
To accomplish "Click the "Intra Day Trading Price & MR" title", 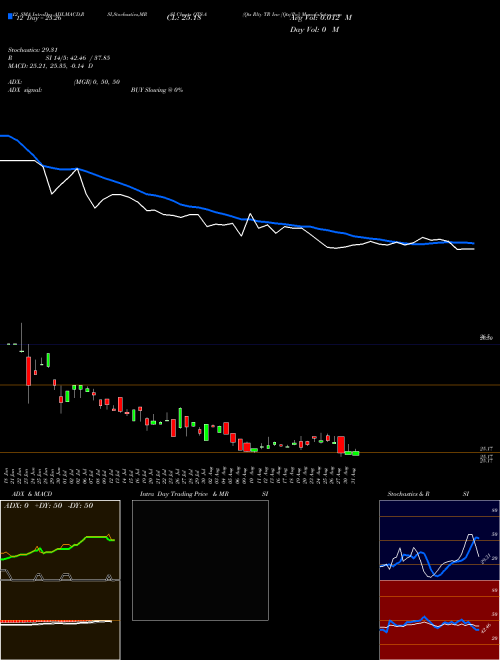I will (x=184, y=494).
